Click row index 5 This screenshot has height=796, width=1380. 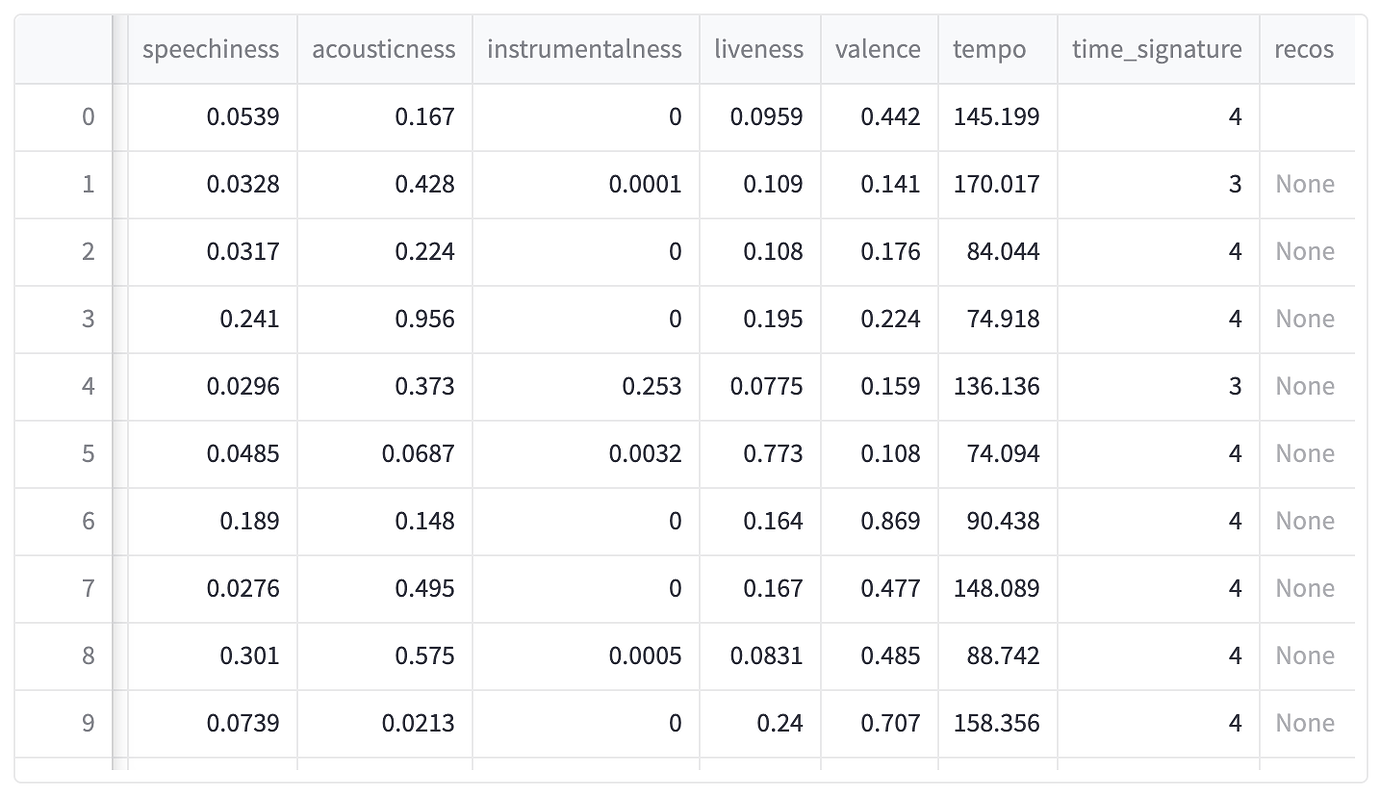tap(88, 454)
